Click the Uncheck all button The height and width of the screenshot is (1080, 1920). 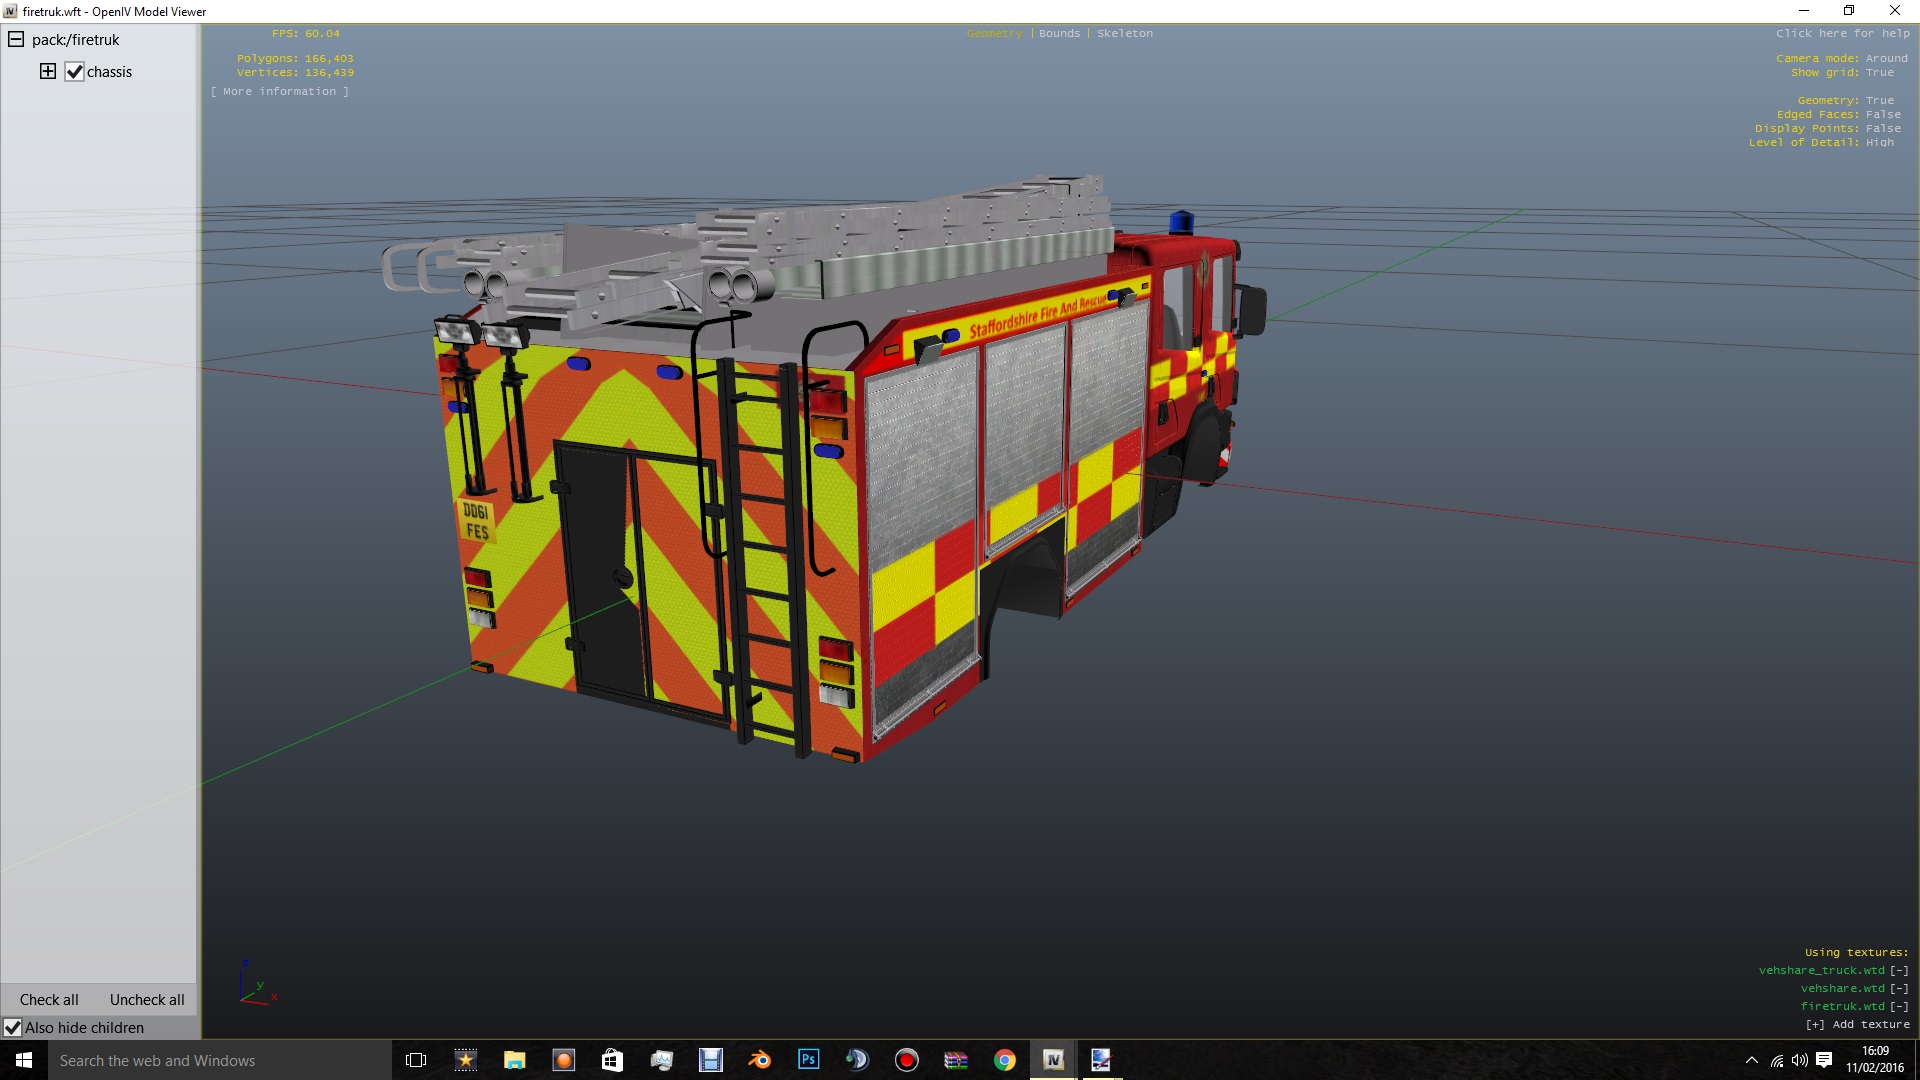147,1000
